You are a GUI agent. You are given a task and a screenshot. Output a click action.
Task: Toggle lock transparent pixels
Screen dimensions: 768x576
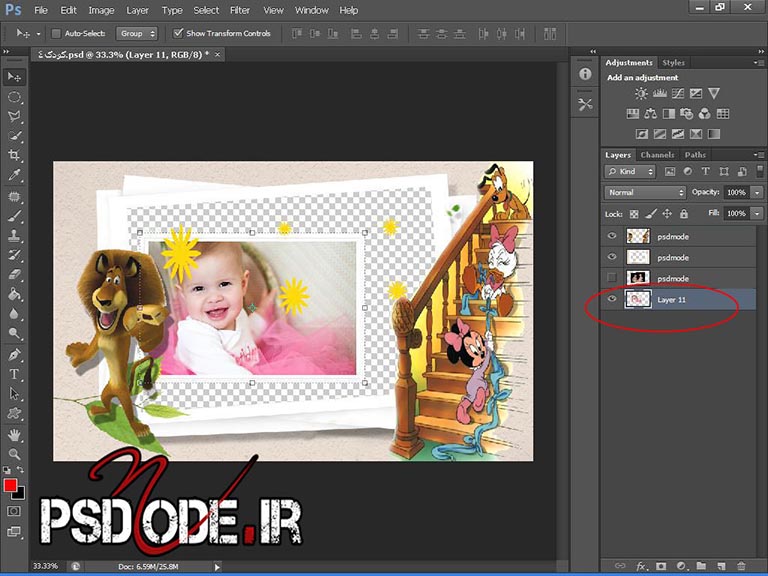click(x=634, y=214)
